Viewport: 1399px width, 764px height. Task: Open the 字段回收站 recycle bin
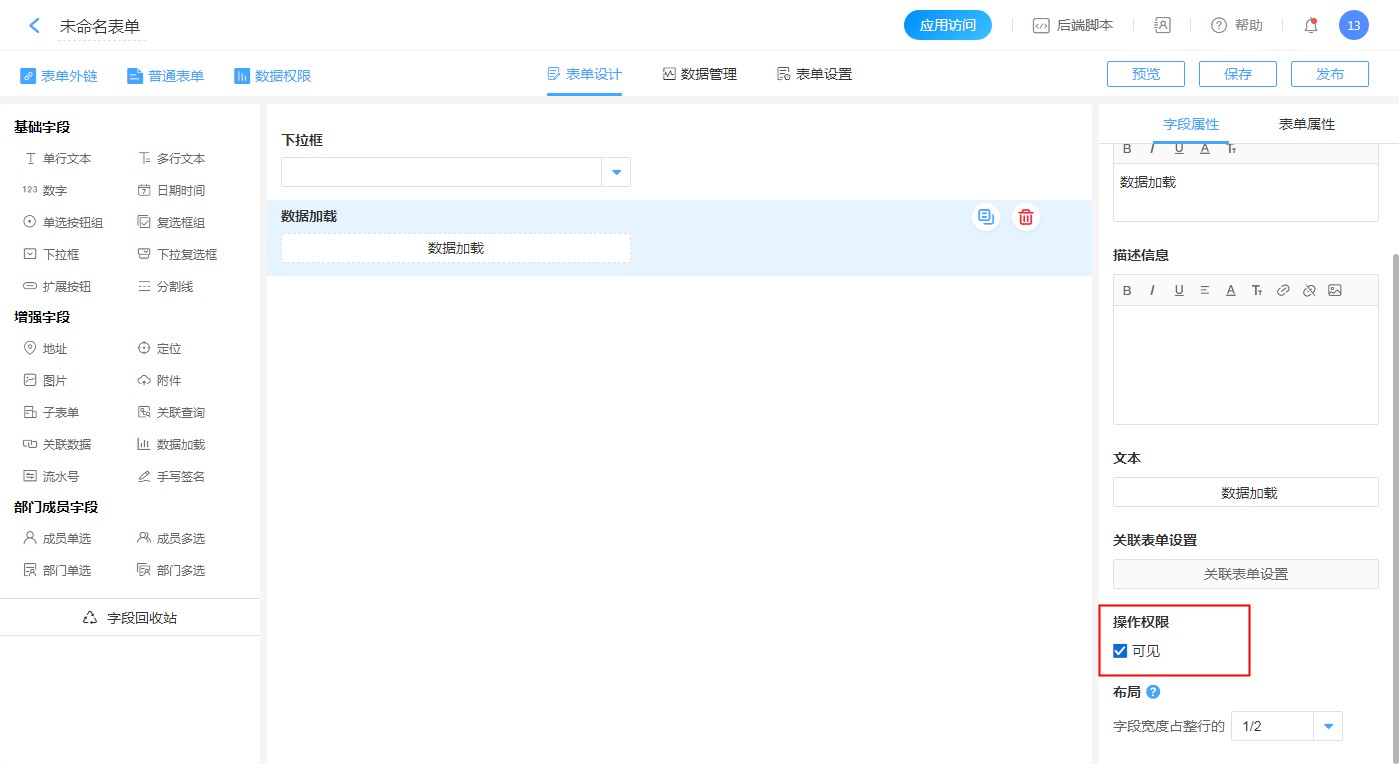pyautogui.click(x=130, y=618)
